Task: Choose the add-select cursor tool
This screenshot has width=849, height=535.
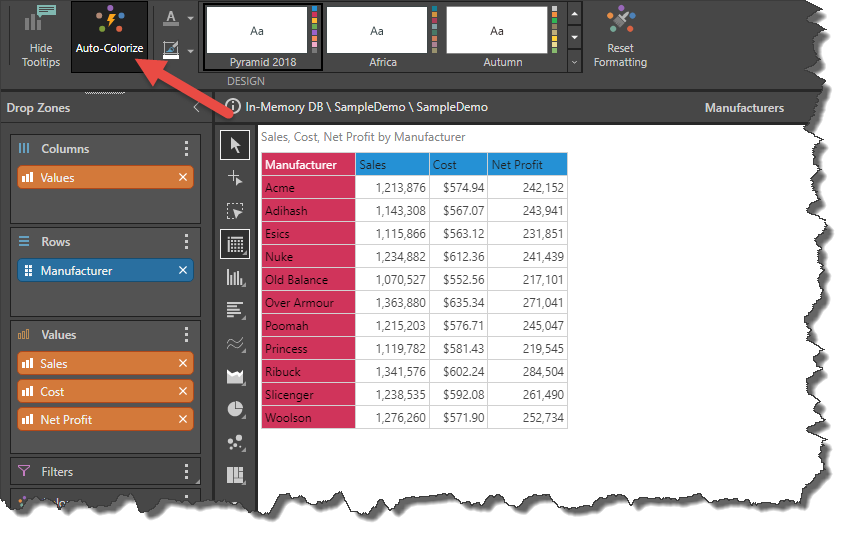Action: click(x=235, y=178)
